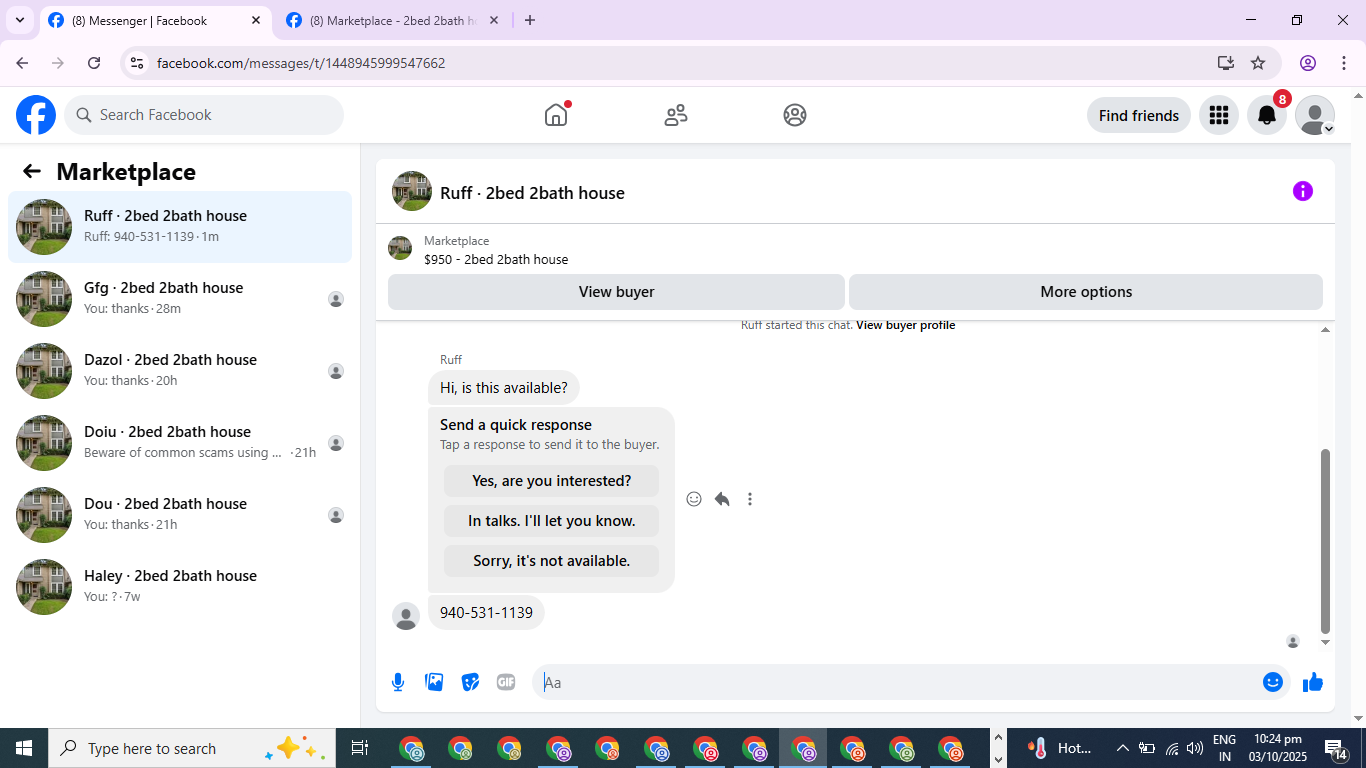React to the quick response message
The image size is (1366, 768).
[x=694, y=499]
